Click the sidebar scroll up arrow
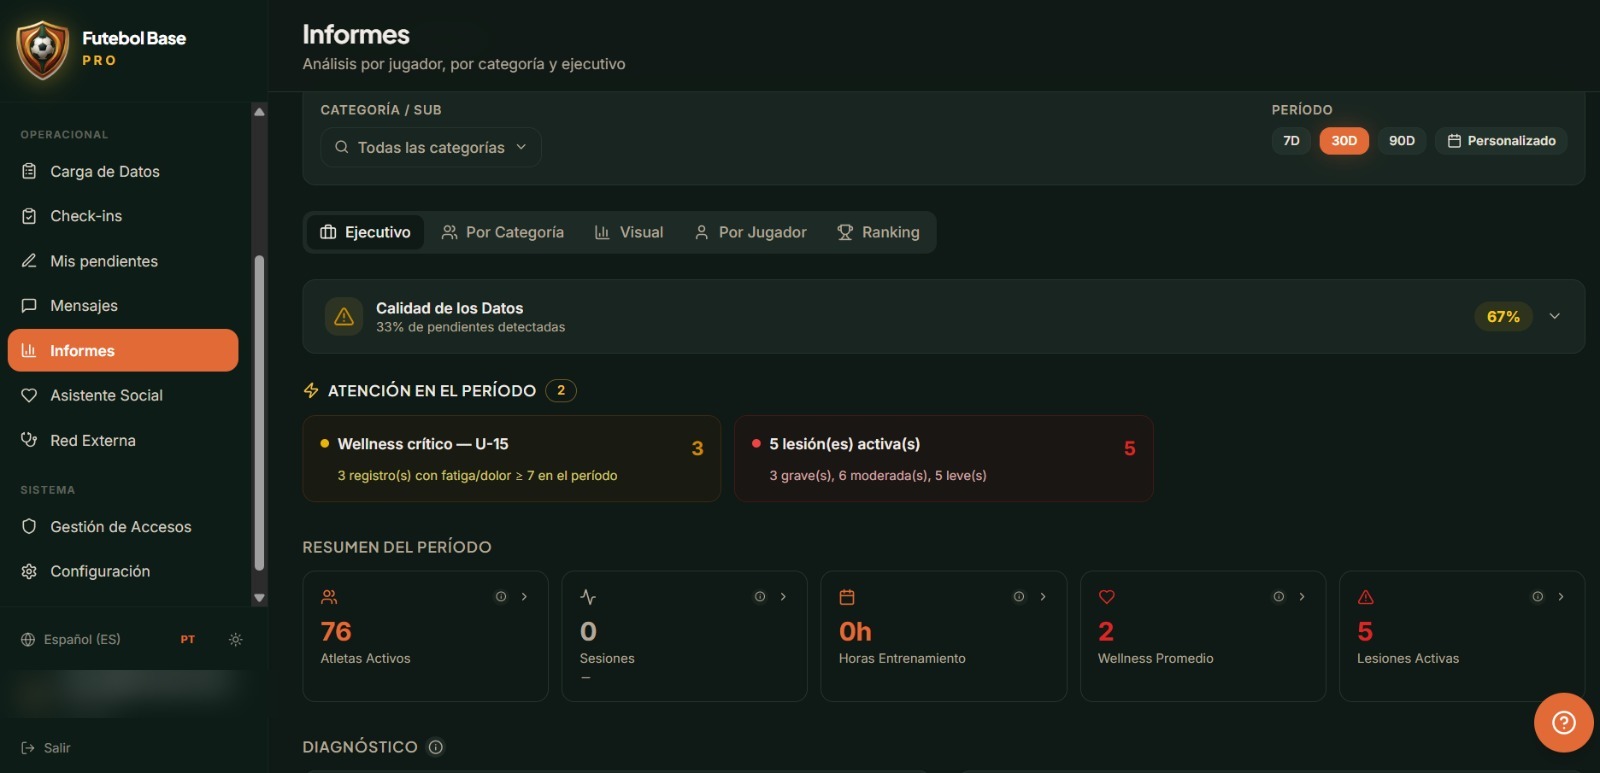This screenshot has height=773, width=1600. (259, 112)
